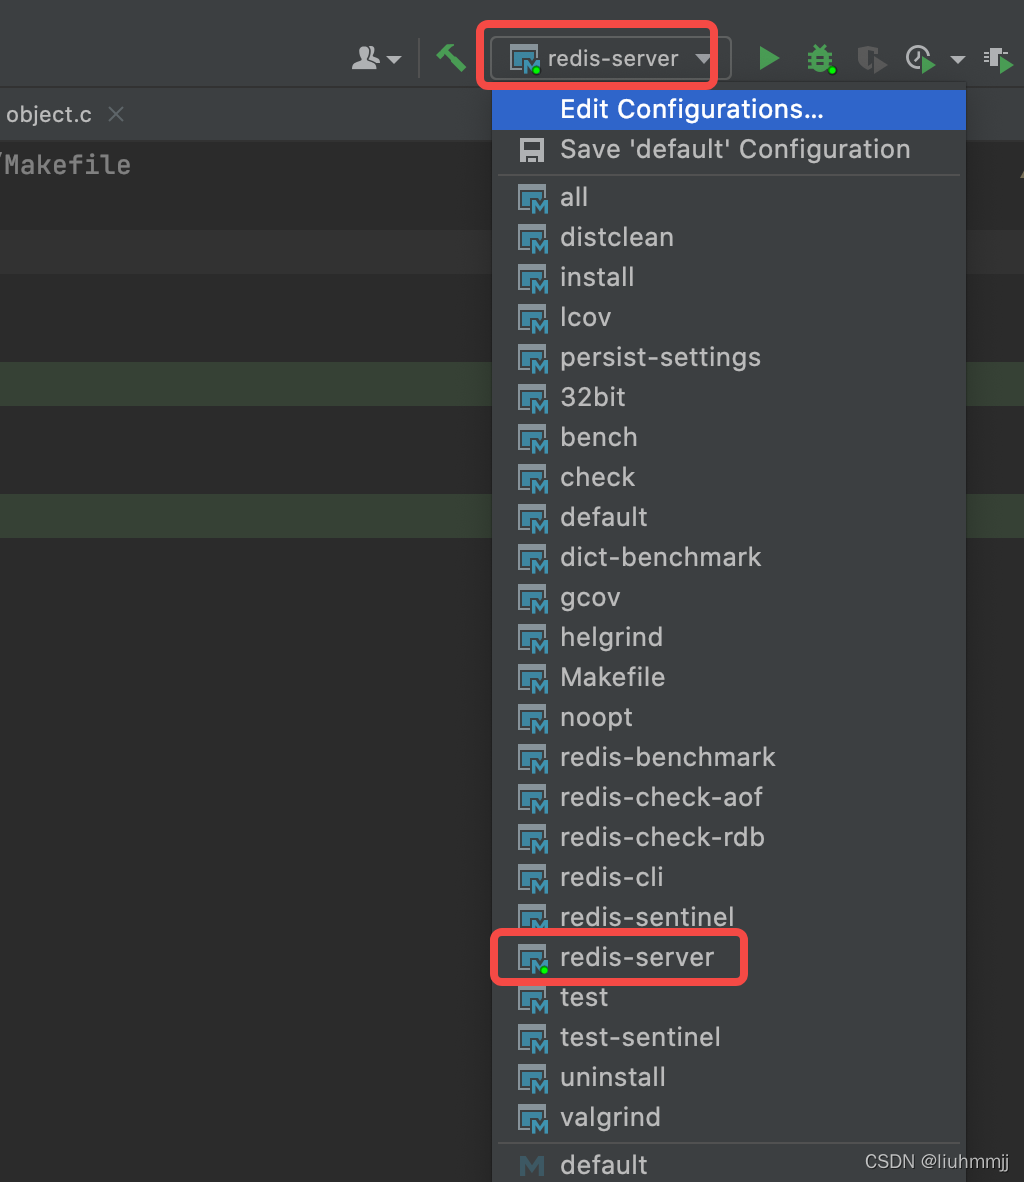Click the toolbar icon right of the profiler

[999, 60]
